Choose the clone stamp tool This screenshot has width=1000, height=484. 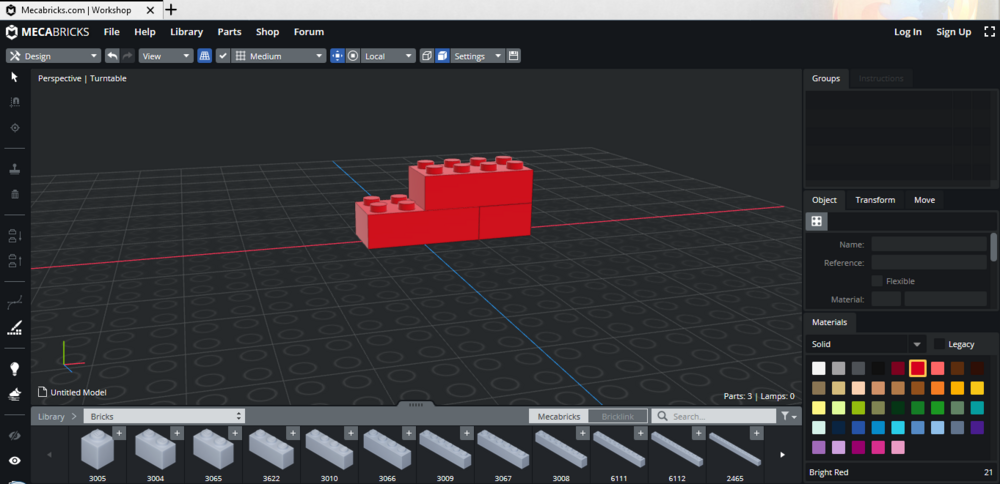click(15, 169)
